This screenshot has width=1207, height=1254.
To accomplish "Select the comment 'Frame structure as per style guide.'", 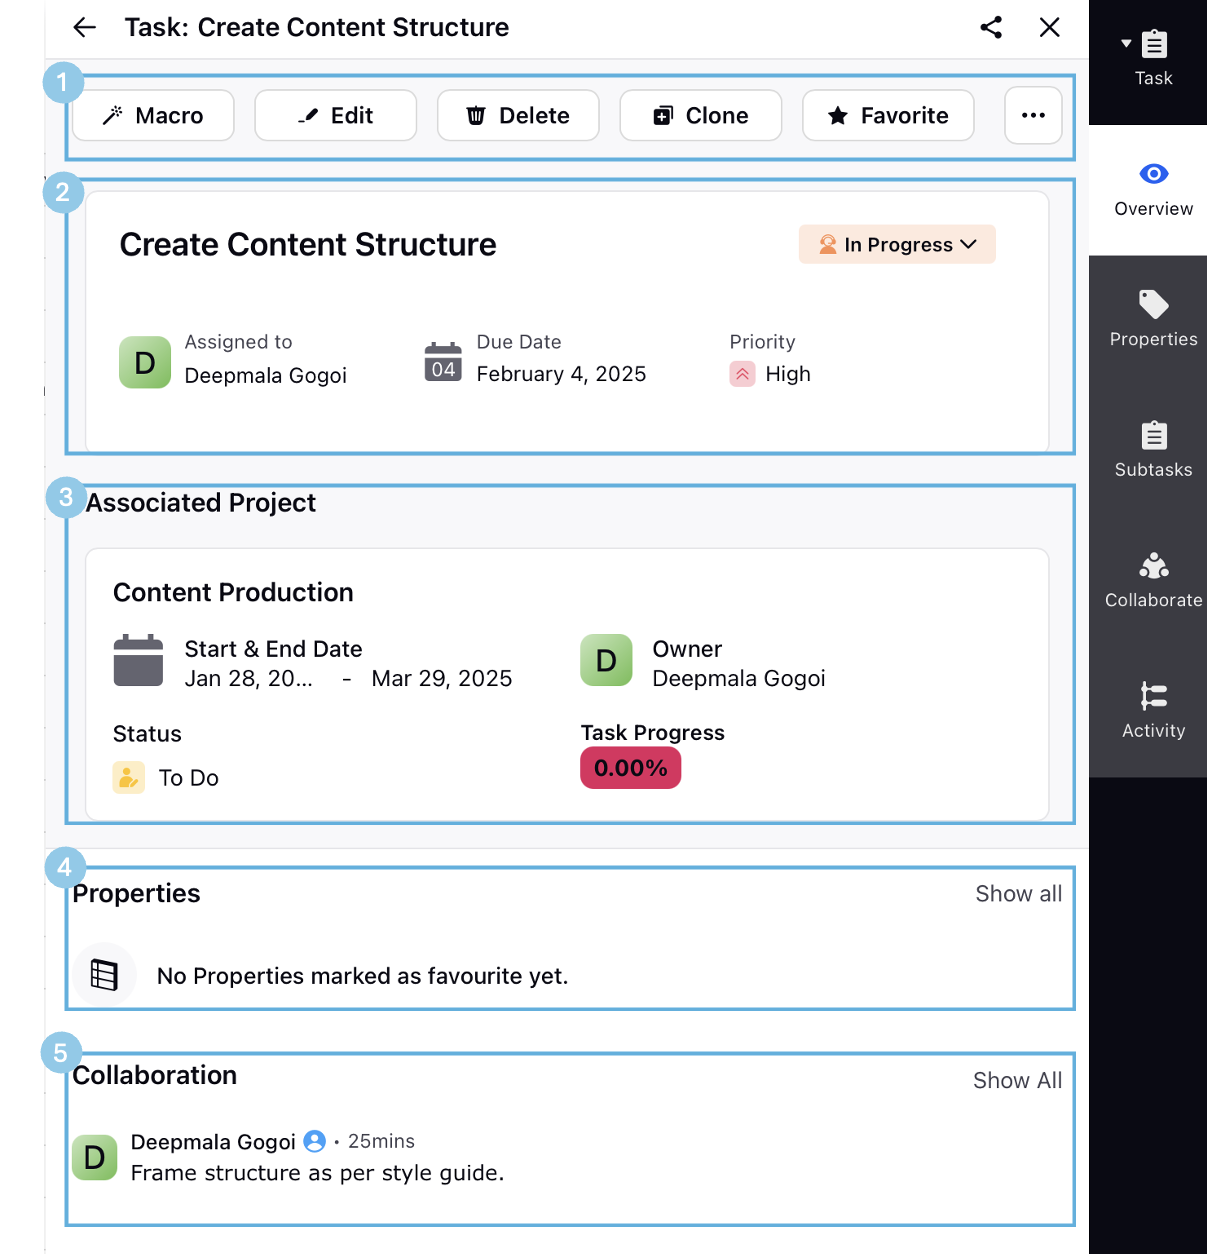I will (318, 1173).
